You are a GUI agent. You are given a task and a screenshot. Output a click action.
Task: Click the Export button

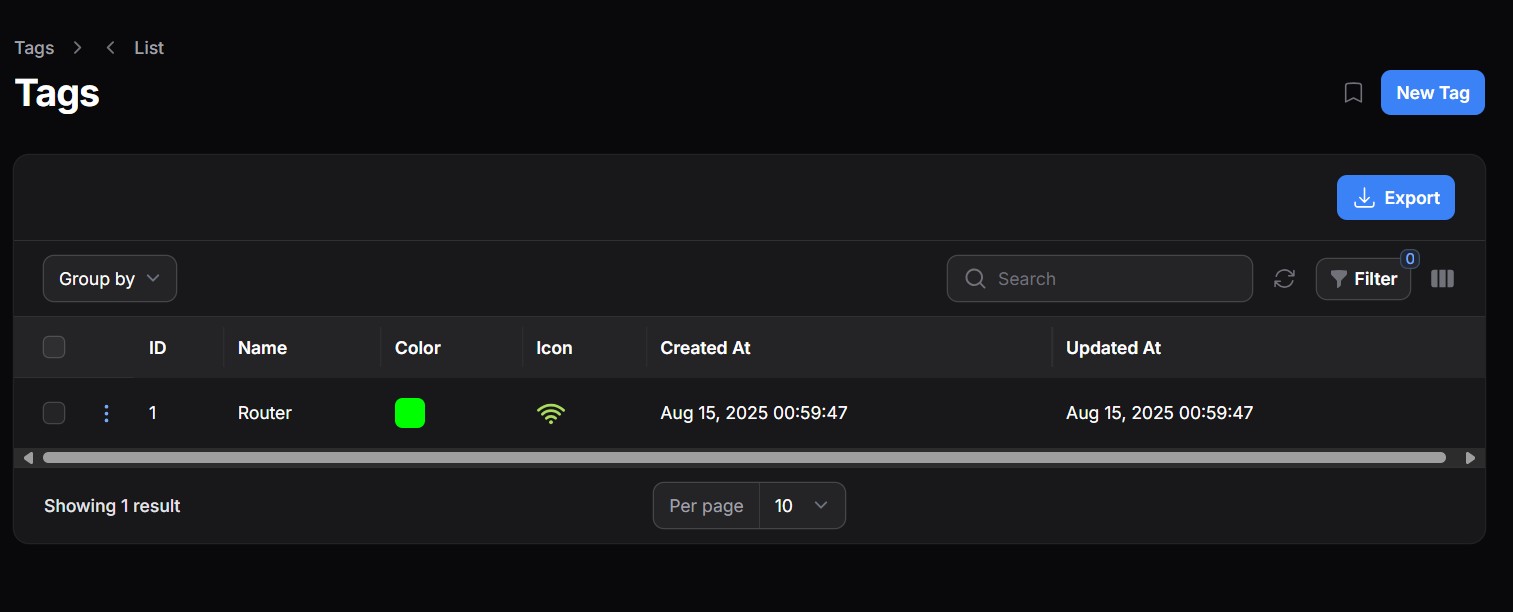click(x=1395, y=198)
